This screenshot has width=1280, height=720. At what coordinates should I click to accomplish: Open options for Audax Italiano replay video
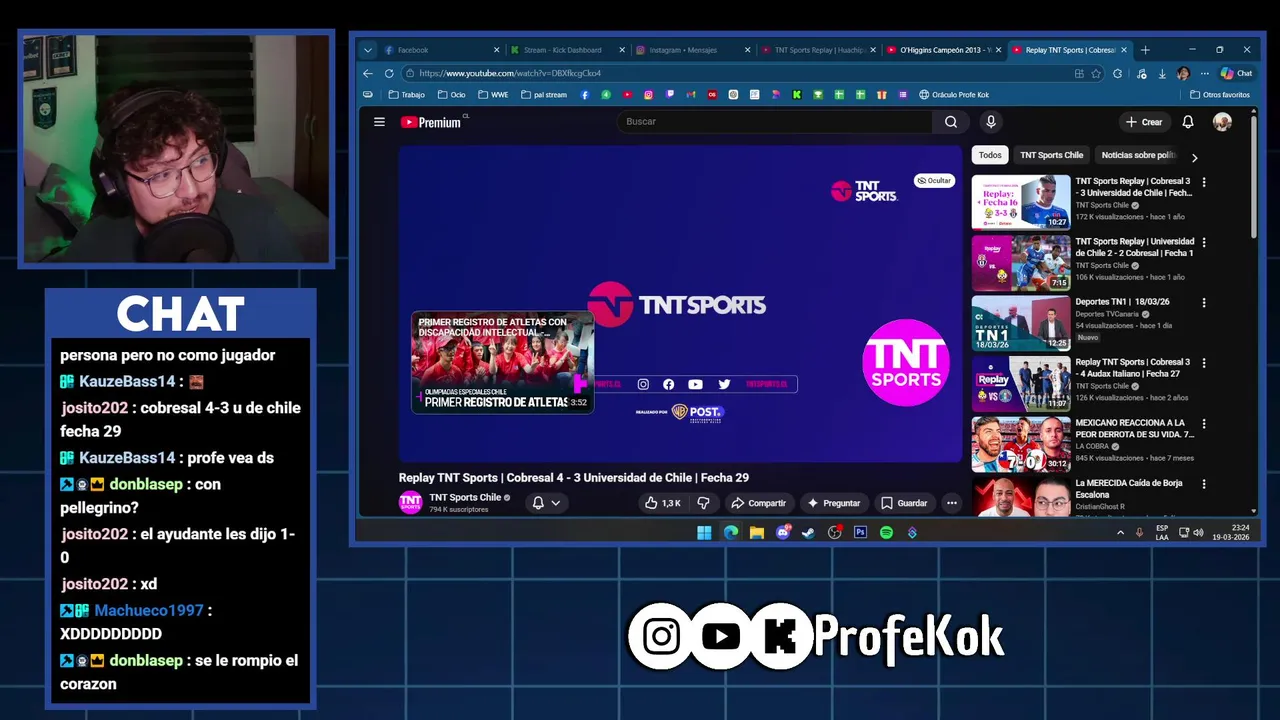tap(1204, 363)
